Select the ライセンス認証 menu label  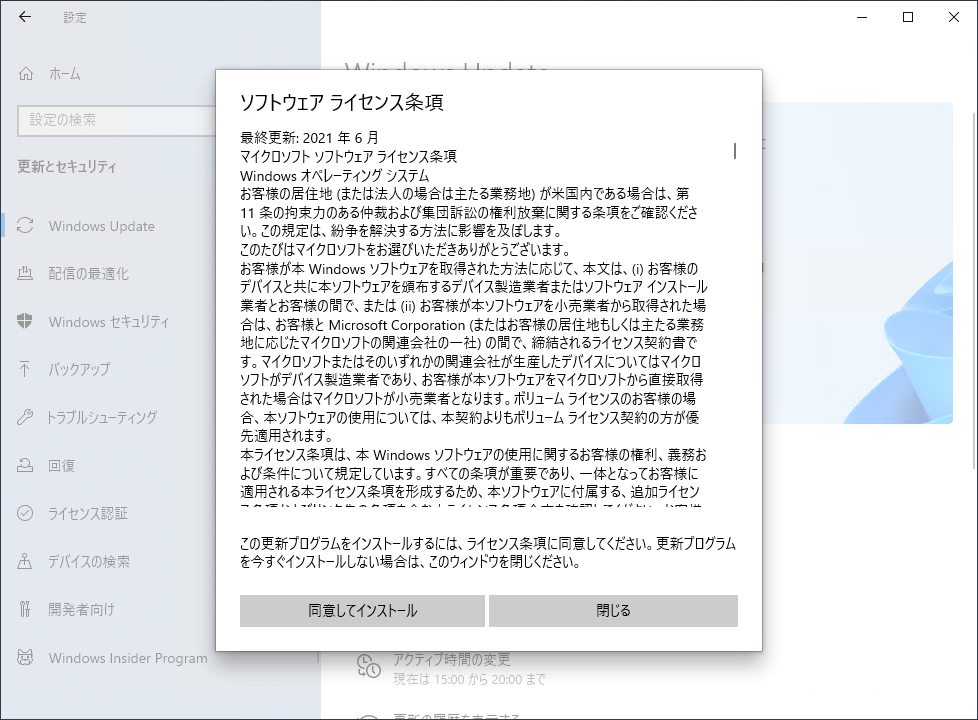[88, 514]
